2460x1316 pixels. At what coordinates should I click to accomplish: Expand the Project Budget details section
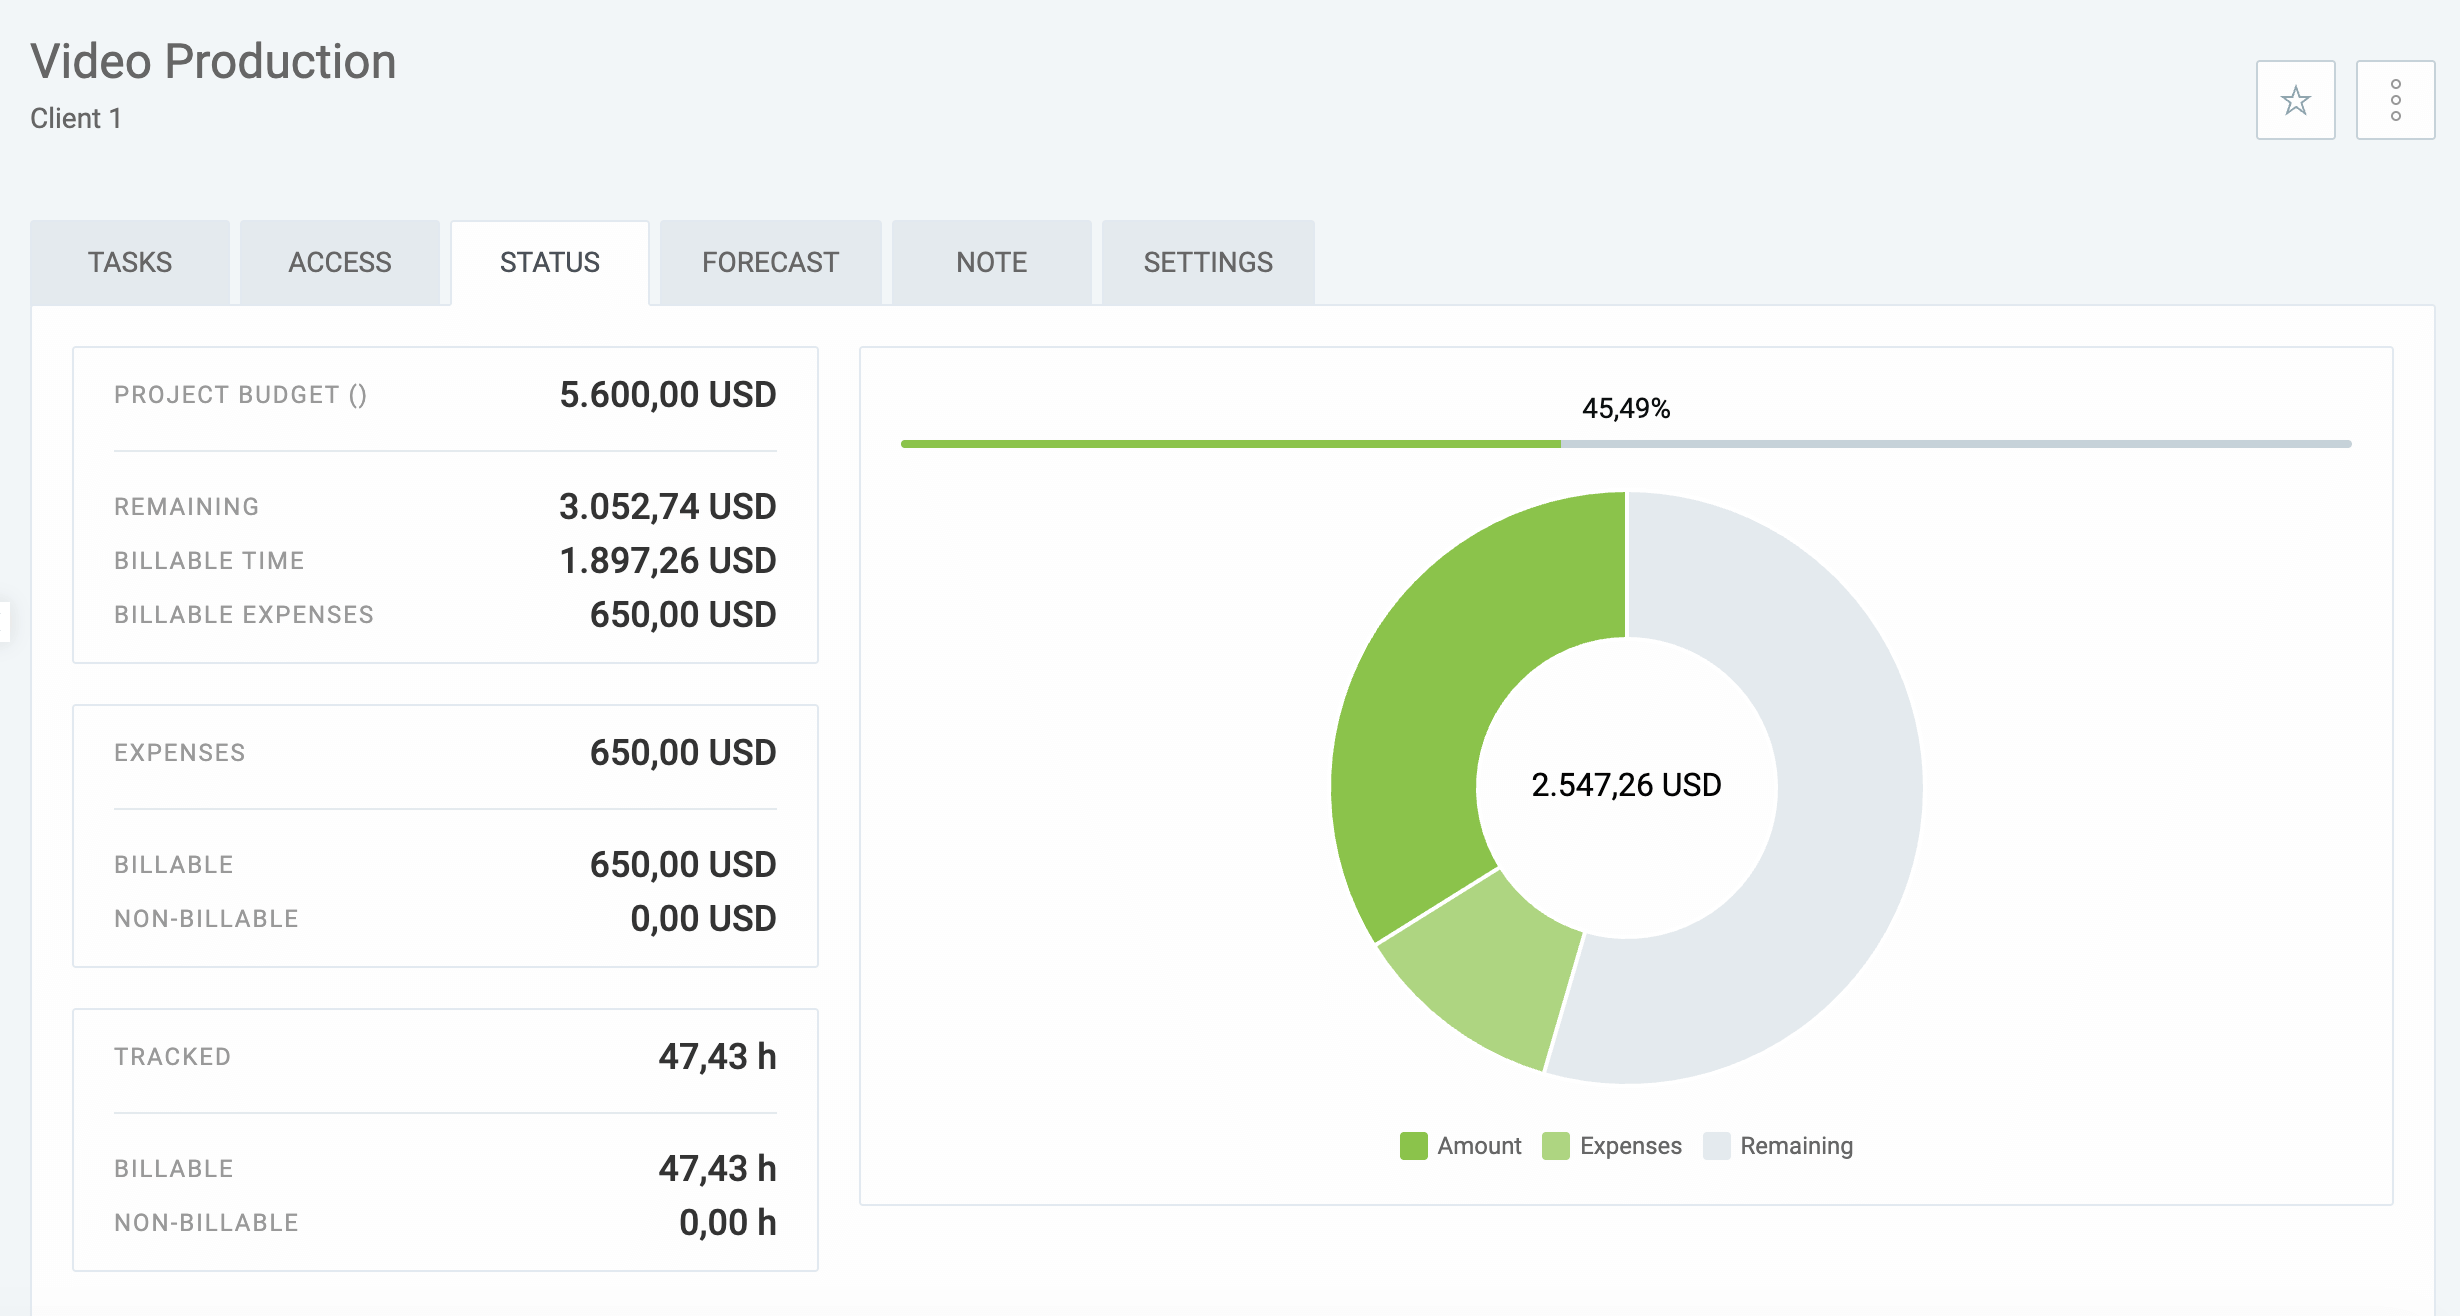(445, 395)
